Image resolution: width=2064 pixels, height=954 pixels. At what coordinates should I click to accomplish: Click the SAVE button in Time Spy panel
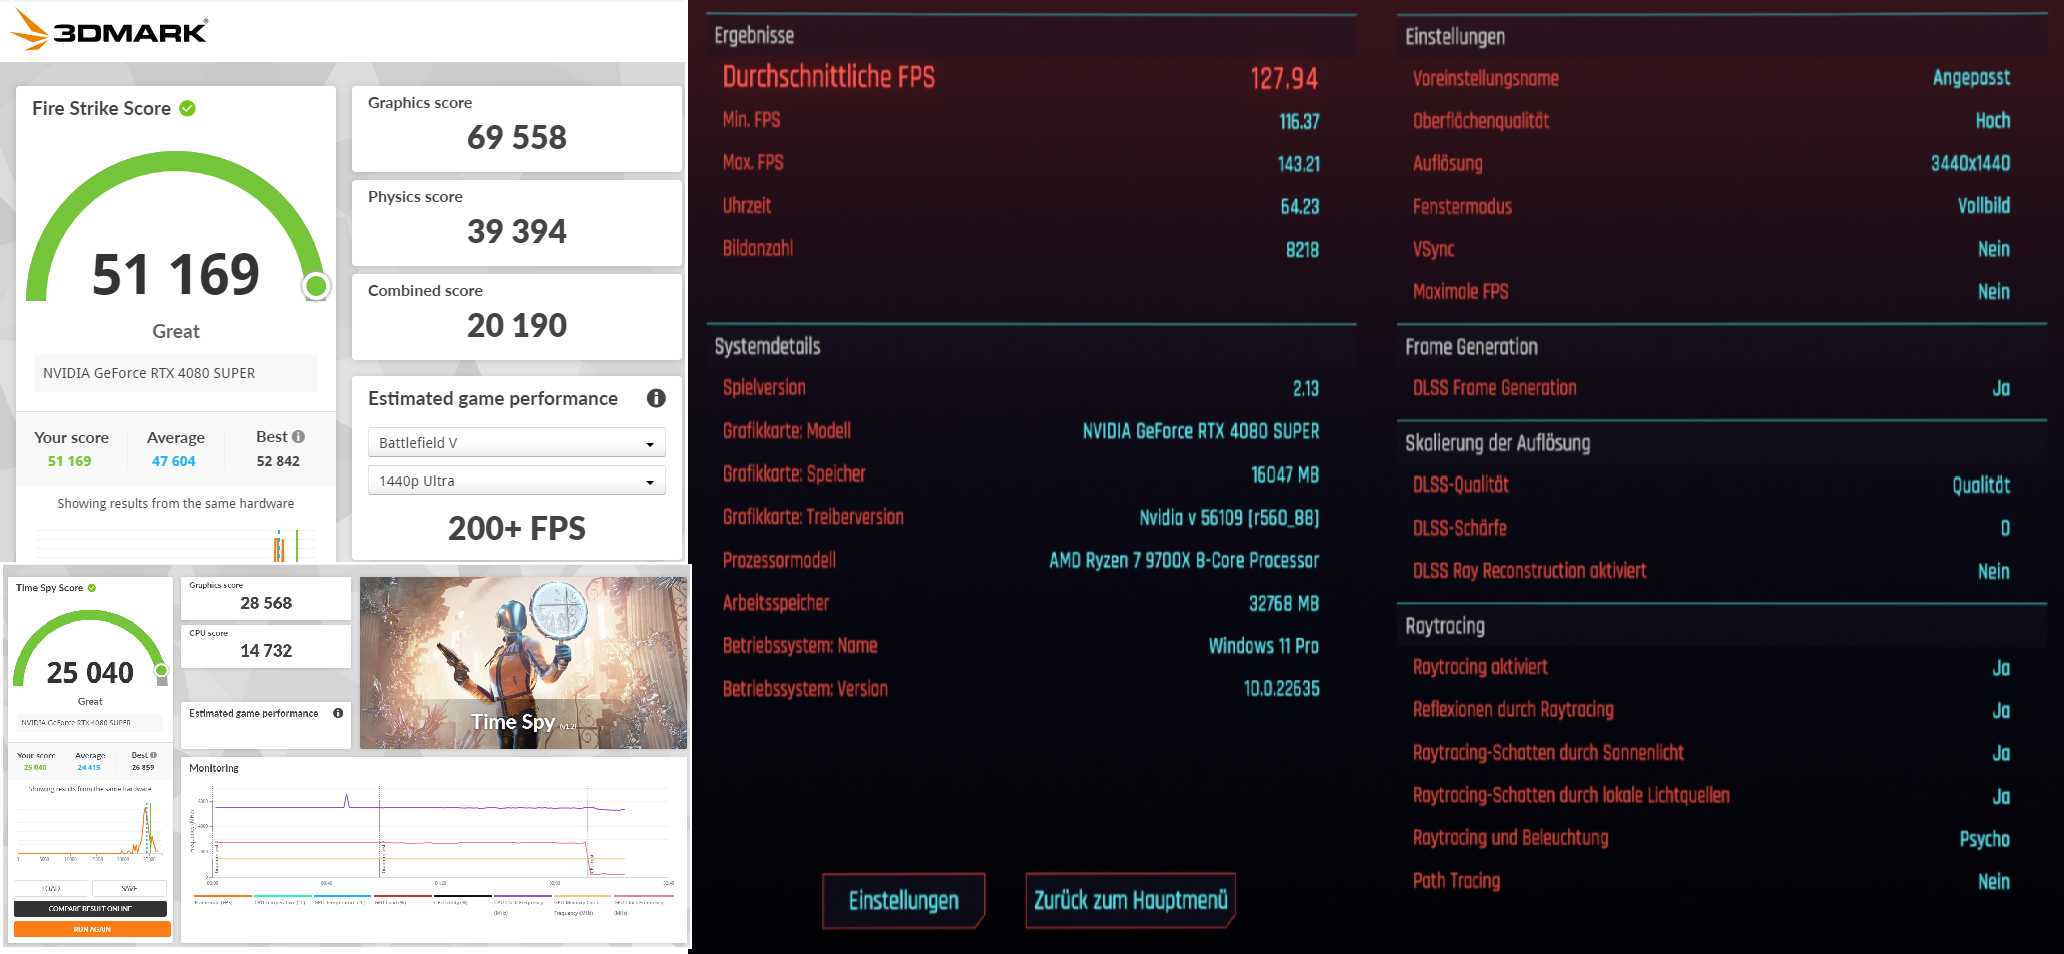pos(130,888)
